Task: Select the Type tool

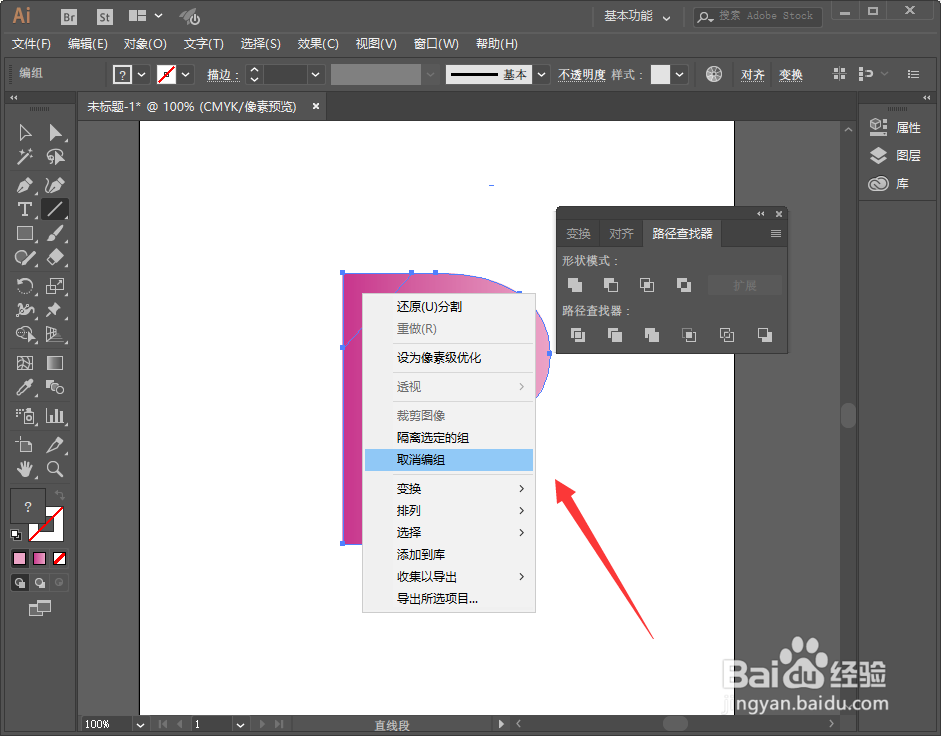Action: pos(25,210)
